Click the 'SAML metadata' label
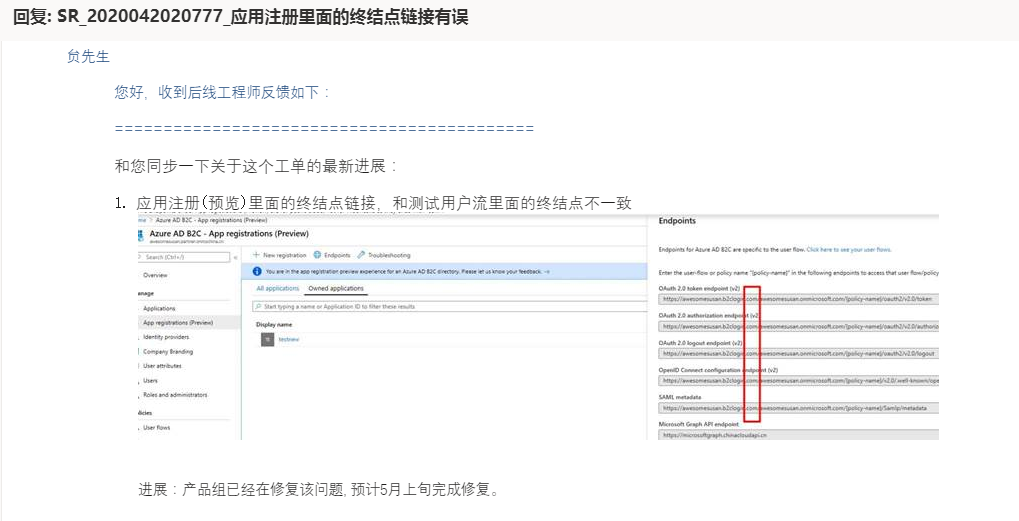Image resolution: width=1019 pixels, height=521 pixels. [680, 397]
